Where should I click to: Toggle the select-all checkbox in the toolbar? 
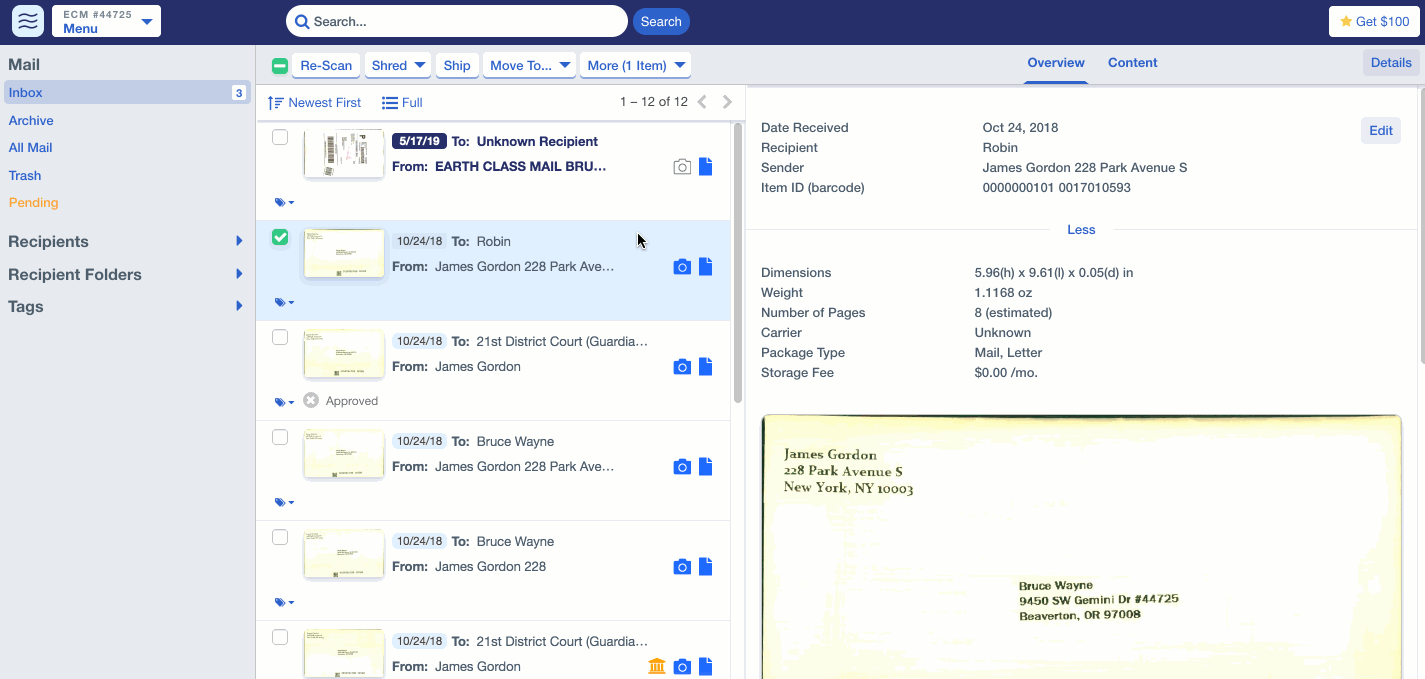pos(280,66)
